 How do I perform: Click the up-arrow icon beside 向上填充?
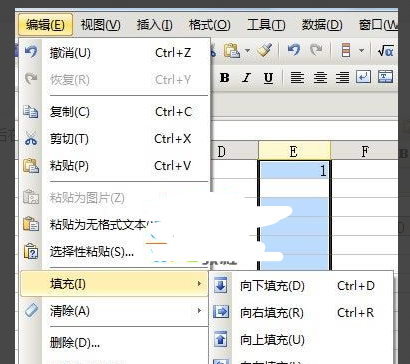220,339
